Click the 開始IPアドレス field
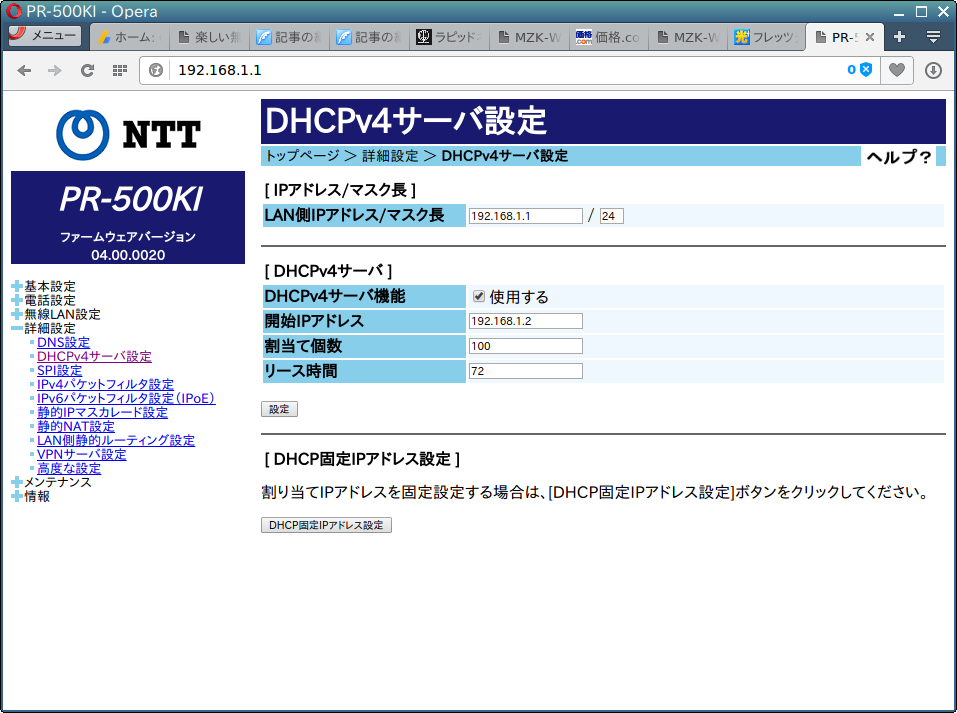Screen dimensions: 957x713 point(525,321)
